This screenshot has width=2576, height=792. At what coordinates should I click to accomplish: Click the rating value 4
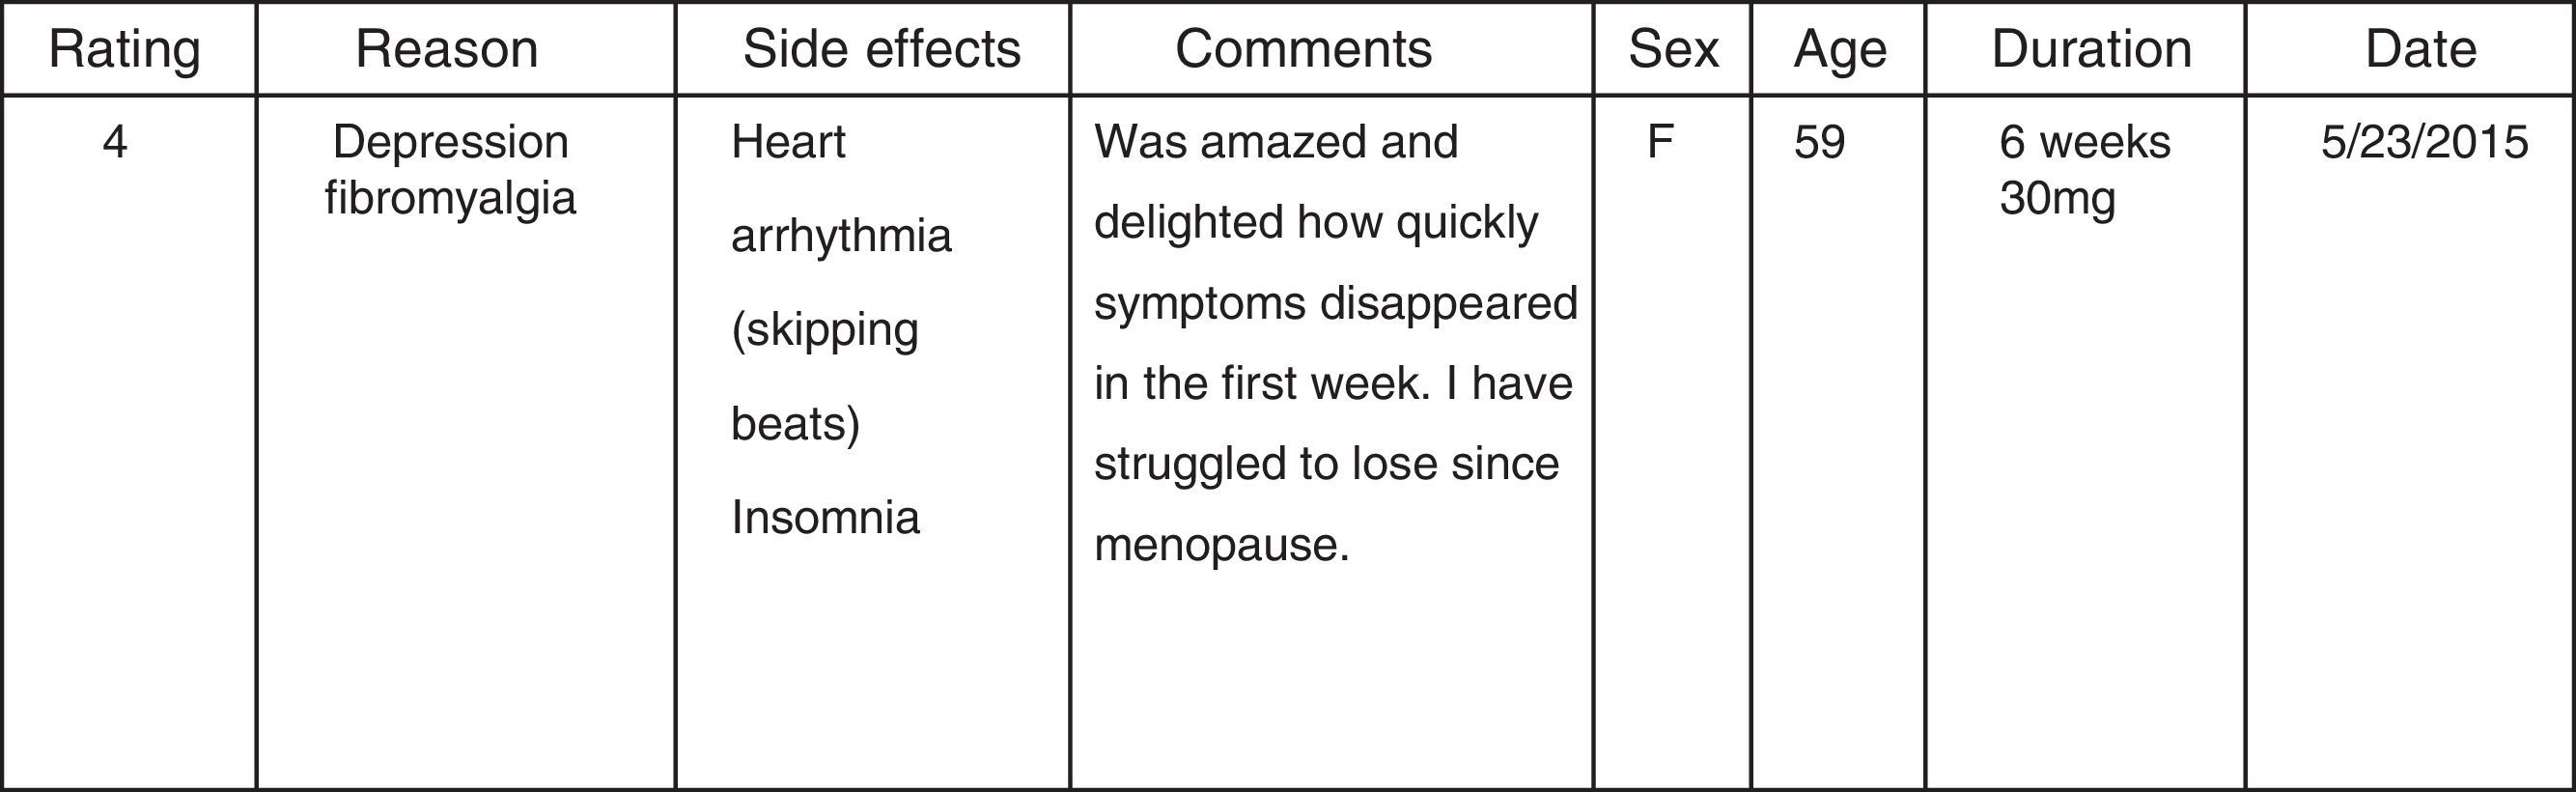pyautogui.click(x=115, y=142)
